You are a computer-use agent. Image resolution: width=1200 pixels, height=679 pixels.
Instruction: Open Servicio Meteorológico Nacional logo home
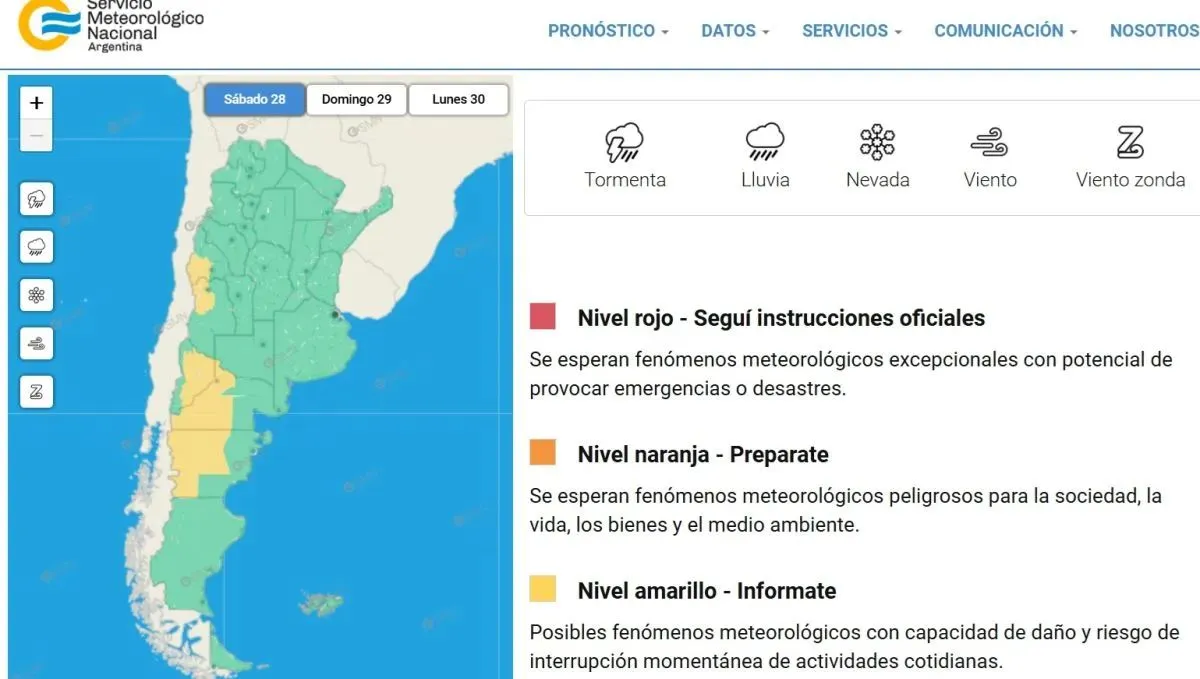click(x=110, y=27)
